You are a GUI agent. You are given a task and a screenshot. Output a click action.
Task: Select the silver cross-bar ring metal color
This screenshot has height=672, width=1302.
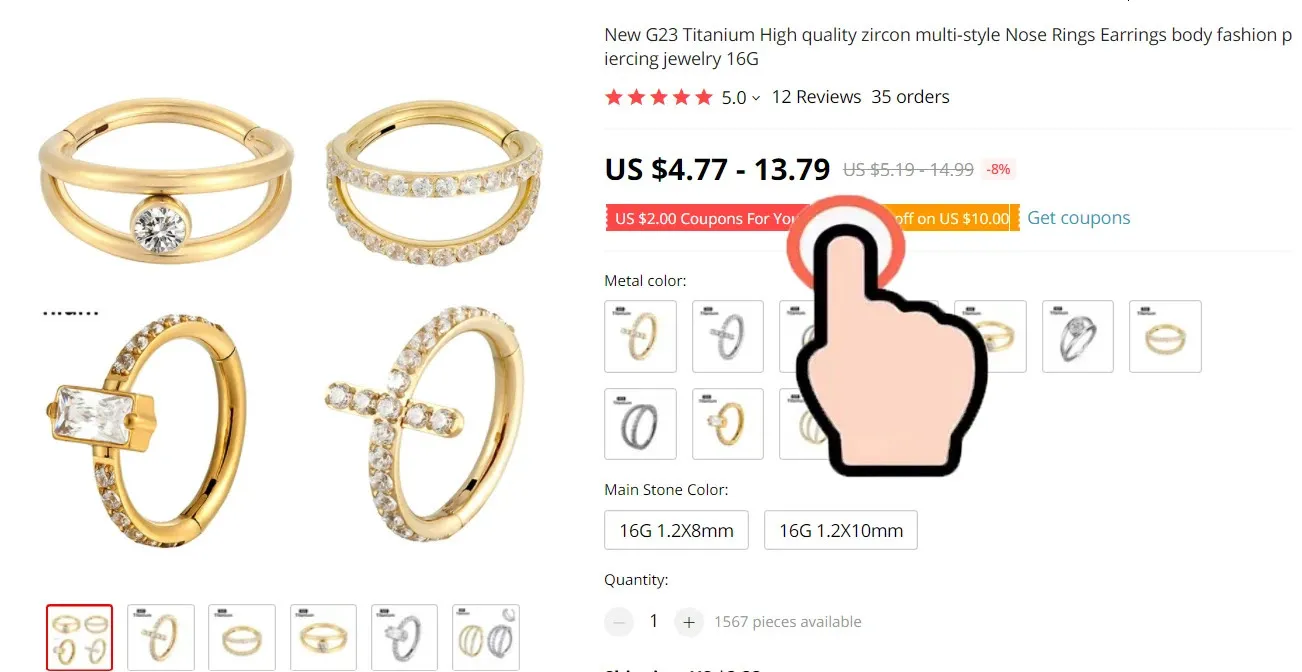(728, 337)
